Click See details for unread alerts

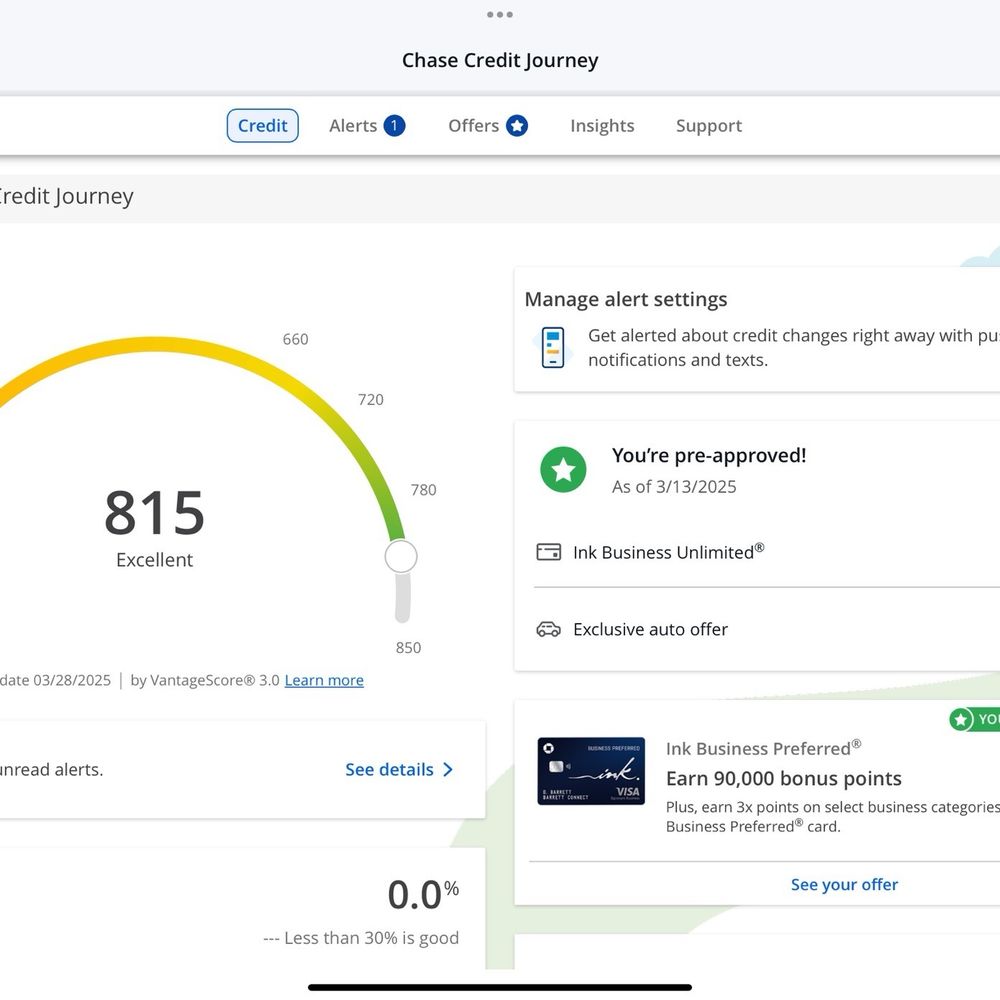[x=389, y=770]
